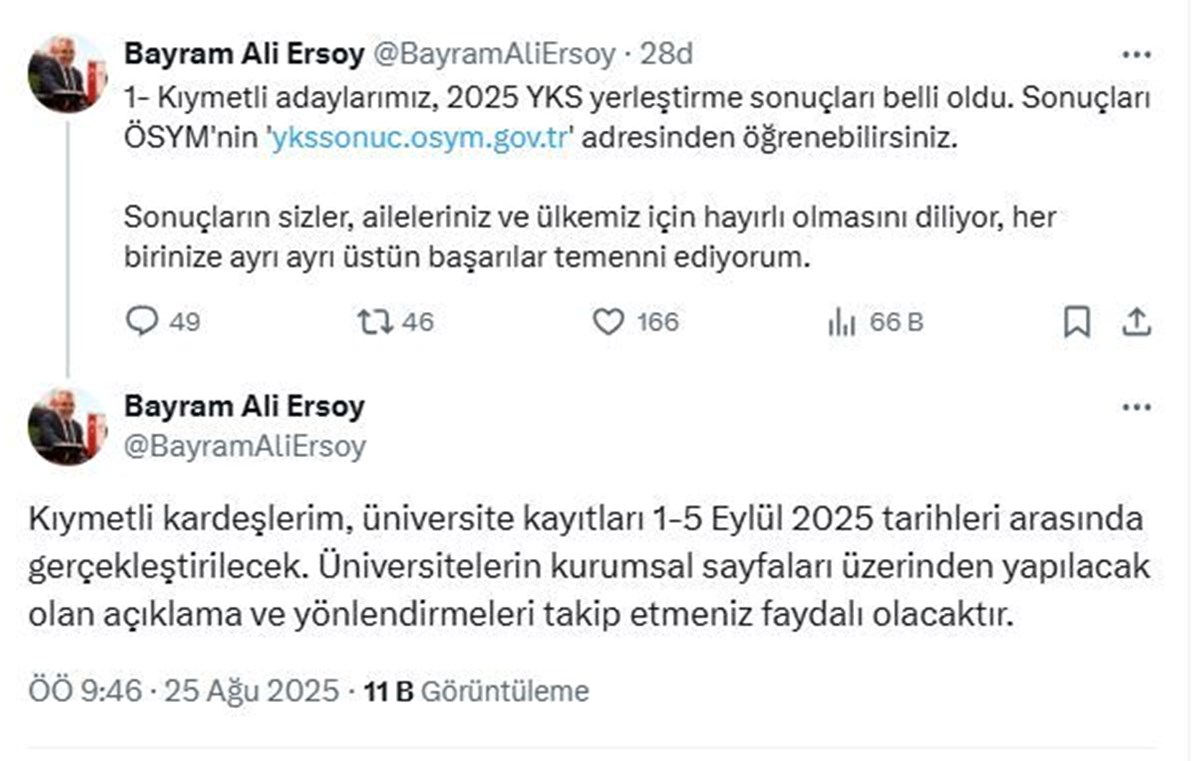Screen dimensions: 1200x761
Task: Click the profile avatar on first tweet
Action: (67, 74)
